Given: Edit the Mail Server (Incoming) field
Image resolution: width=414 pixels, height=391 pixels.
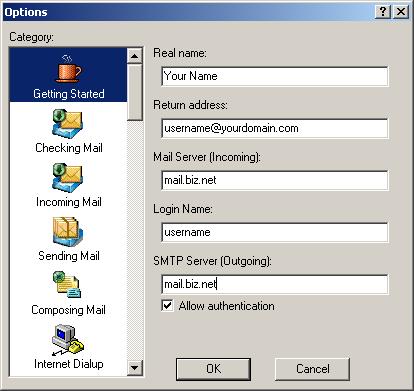Looking at the screenshot, I should [275, 180].
